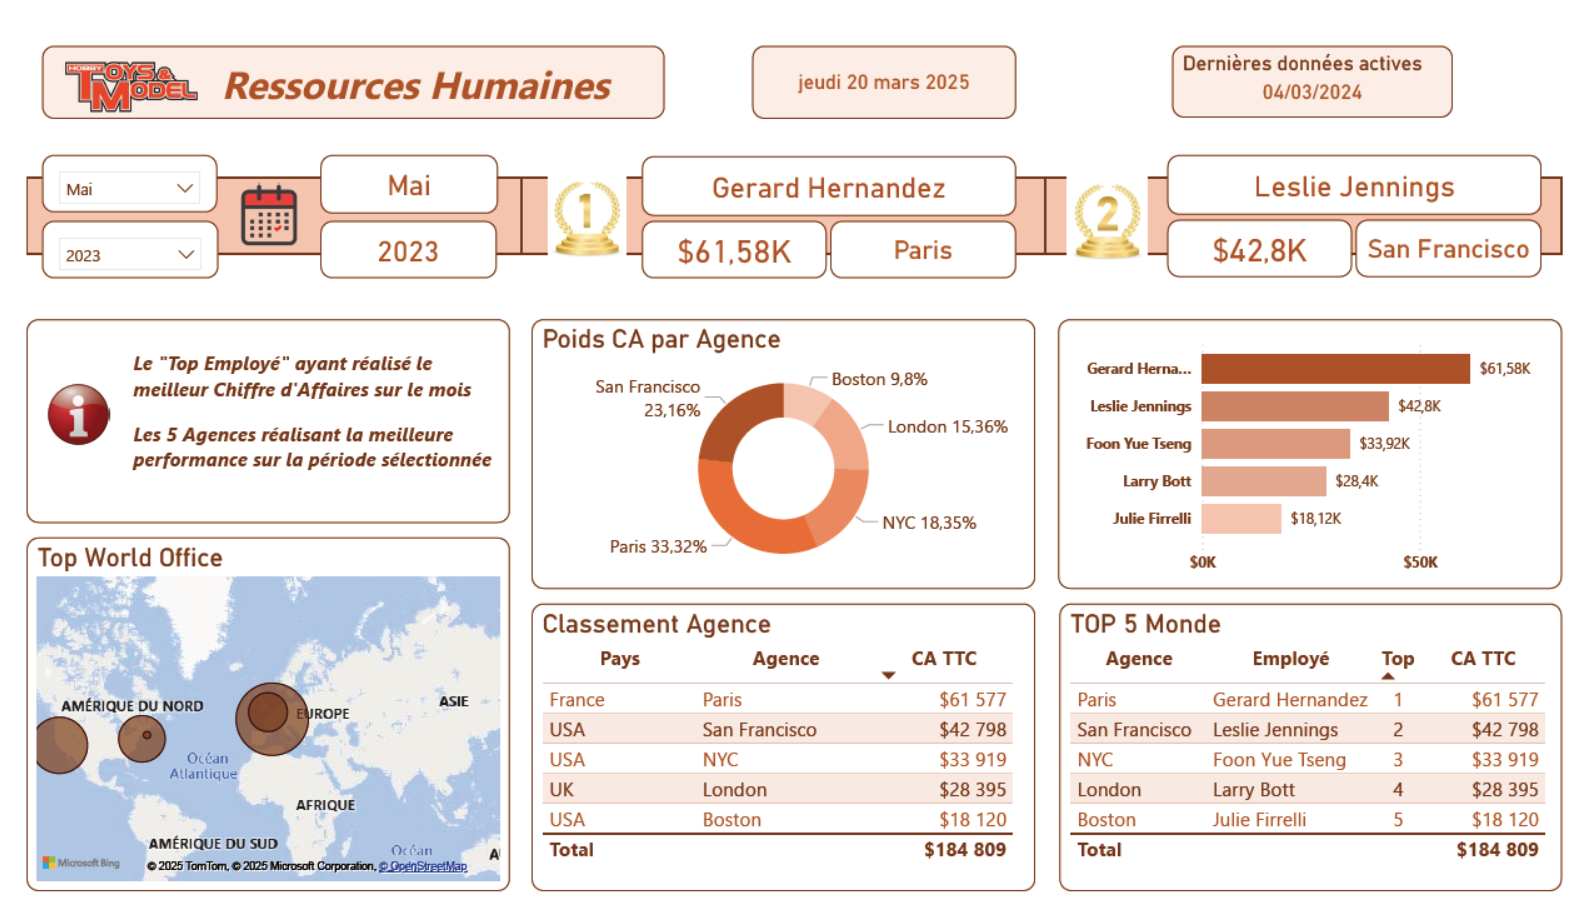This screenshot has height=919, width=1589.
Task: Click the gold number 2 trophy medal
Action: coord(1107,220)
